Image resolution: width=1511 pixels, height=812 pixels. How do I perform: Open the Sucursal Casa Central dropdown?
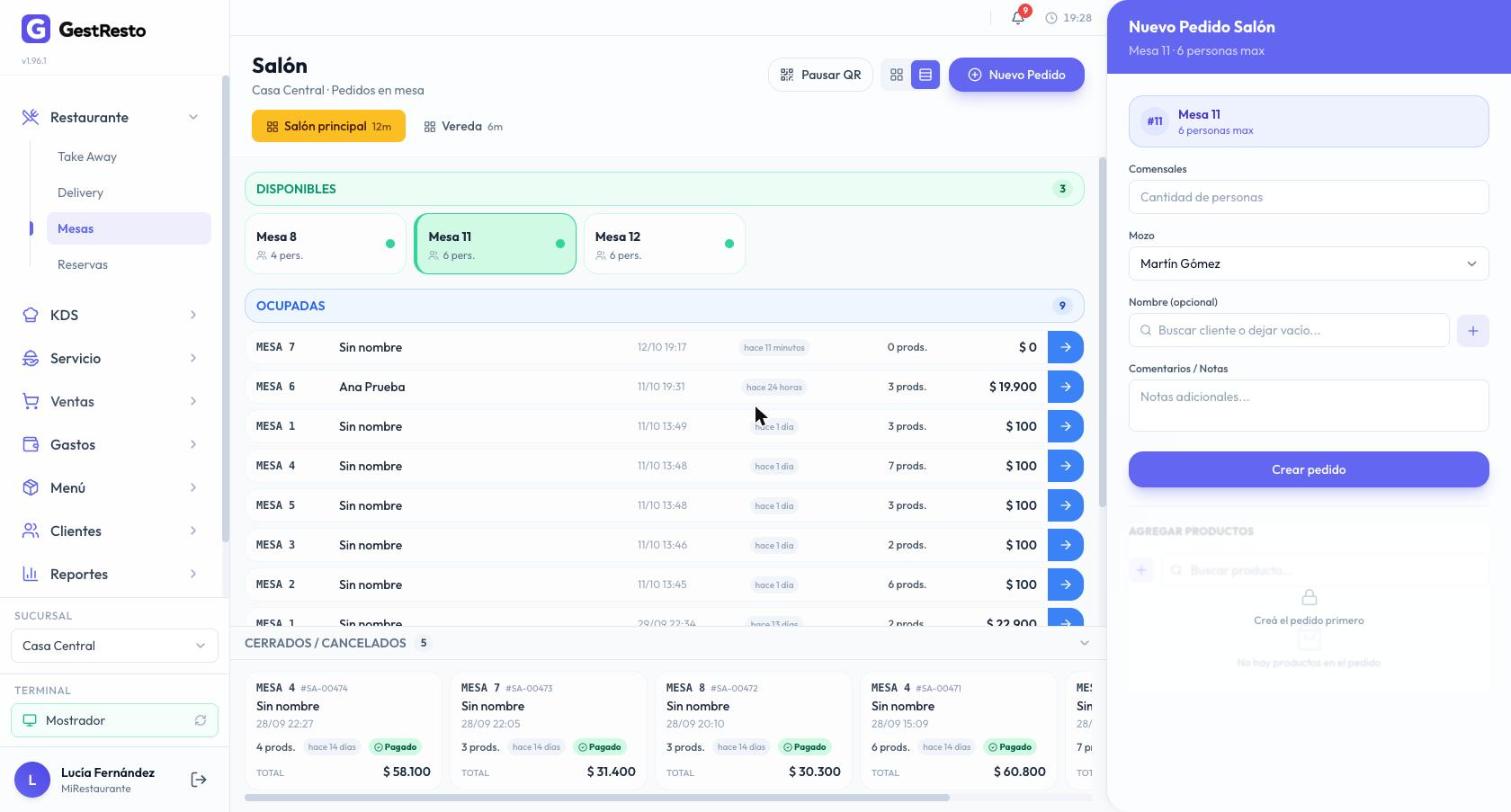[x=115, y=646]
